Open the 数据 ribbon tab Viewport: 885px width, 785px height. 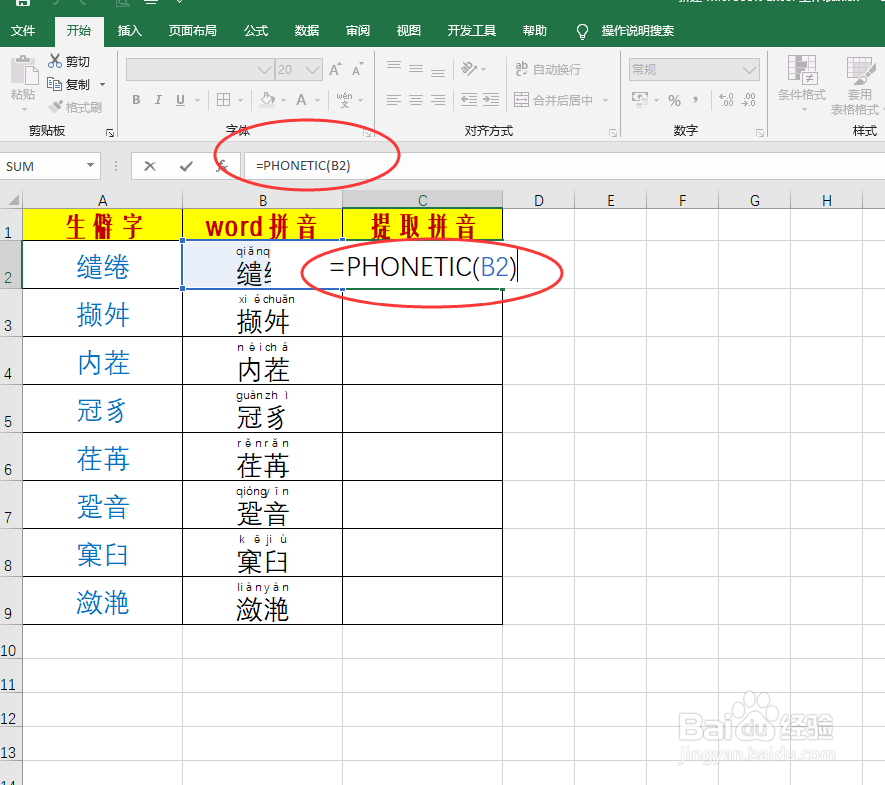pyautogui.click(x=306, y=31)
